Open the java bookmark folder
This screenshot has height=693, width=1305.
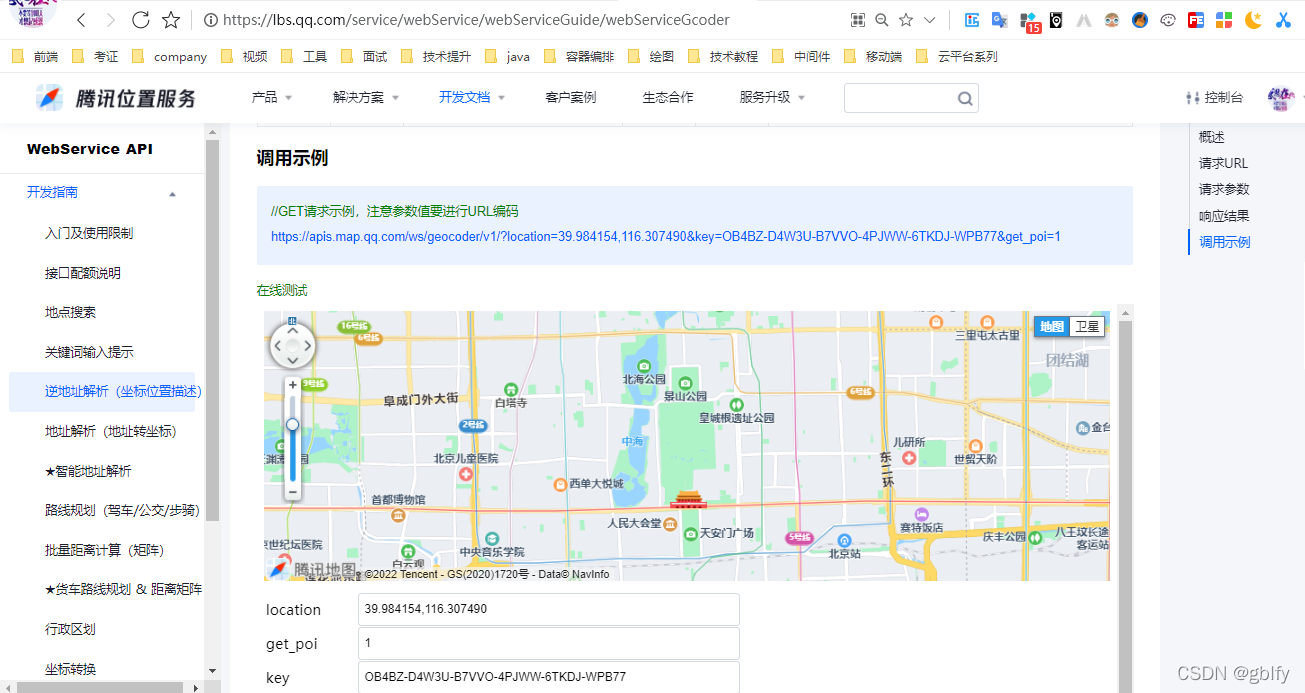pyautogui.click(x=507, y=57)
